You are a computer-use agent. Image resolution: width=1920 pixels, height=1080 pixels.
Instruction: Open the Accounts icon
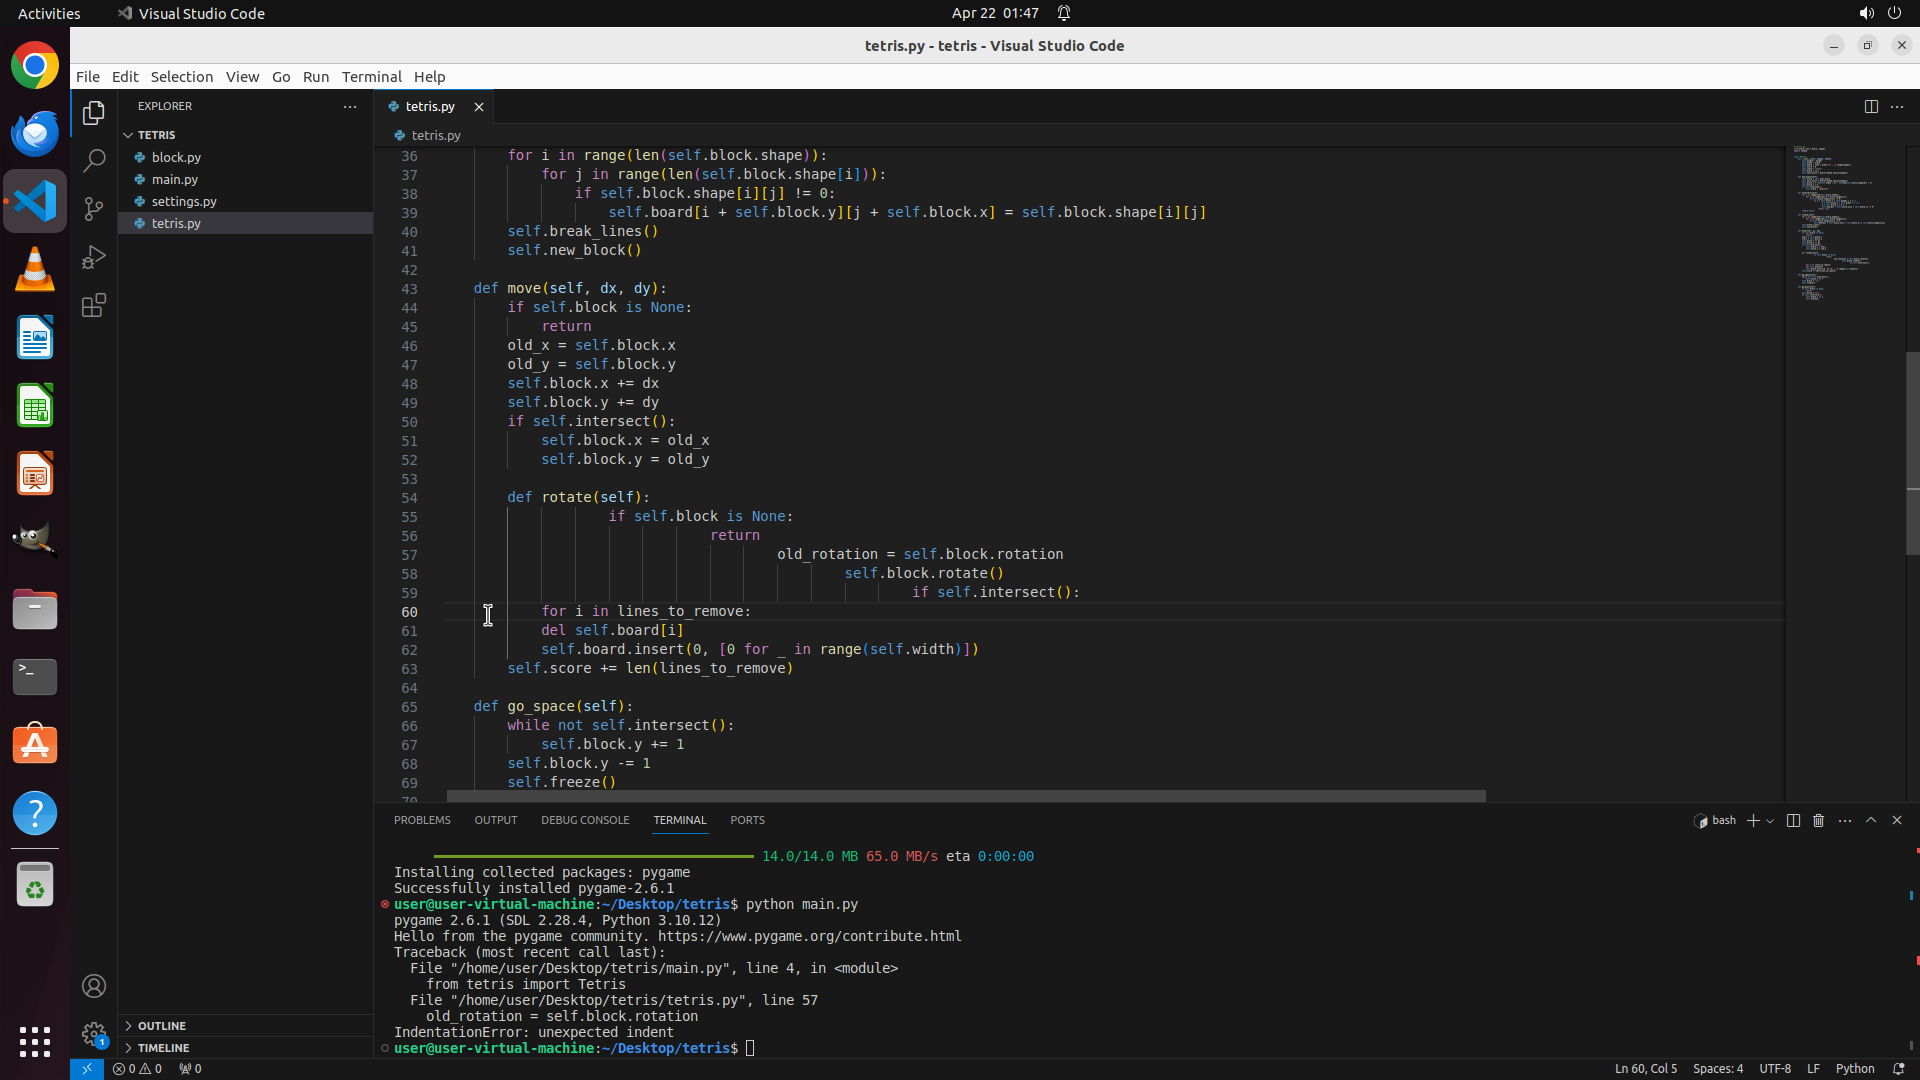94,986
